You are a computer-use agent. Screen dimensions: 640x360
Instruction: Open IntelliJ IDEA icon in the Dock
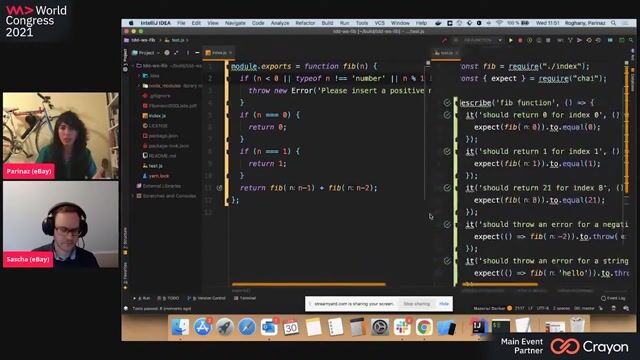pyautogui.click(x=478, y=327)
